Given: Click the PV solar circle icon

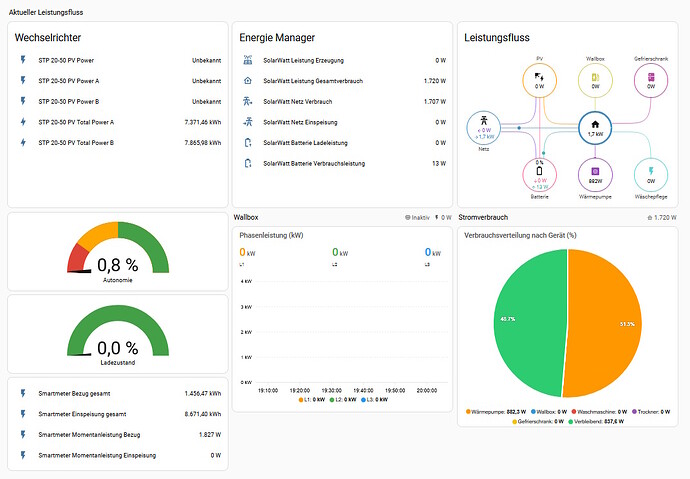Looking at the screenshot, I should pos(540,81).
